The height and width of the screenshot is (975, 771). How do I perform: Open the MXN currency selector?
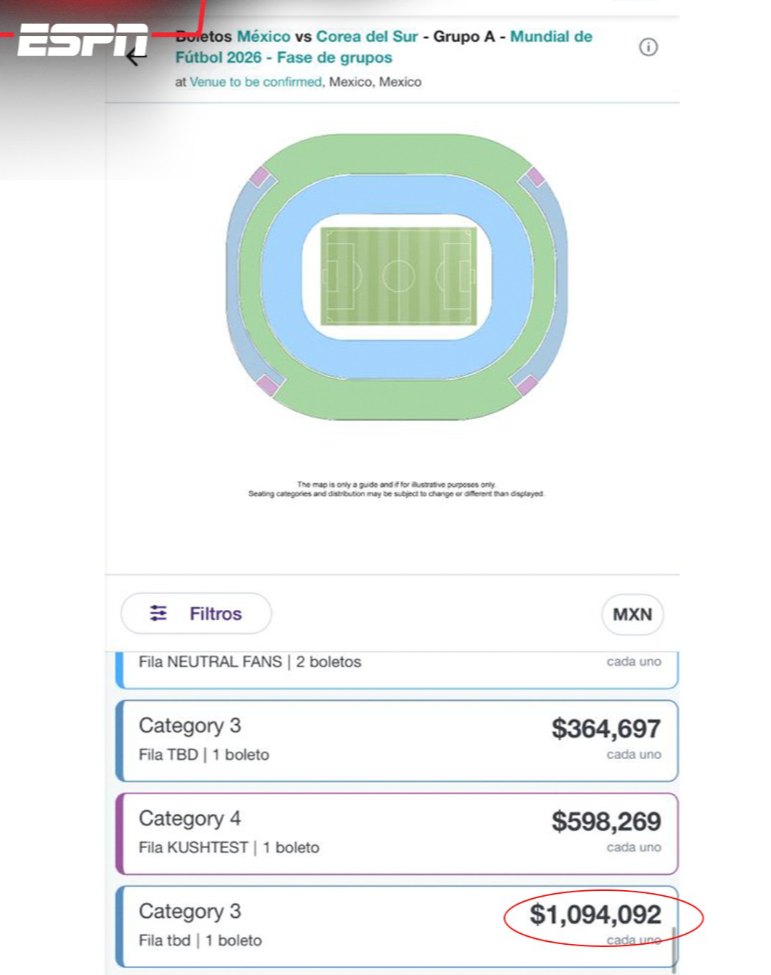[632, 614]
